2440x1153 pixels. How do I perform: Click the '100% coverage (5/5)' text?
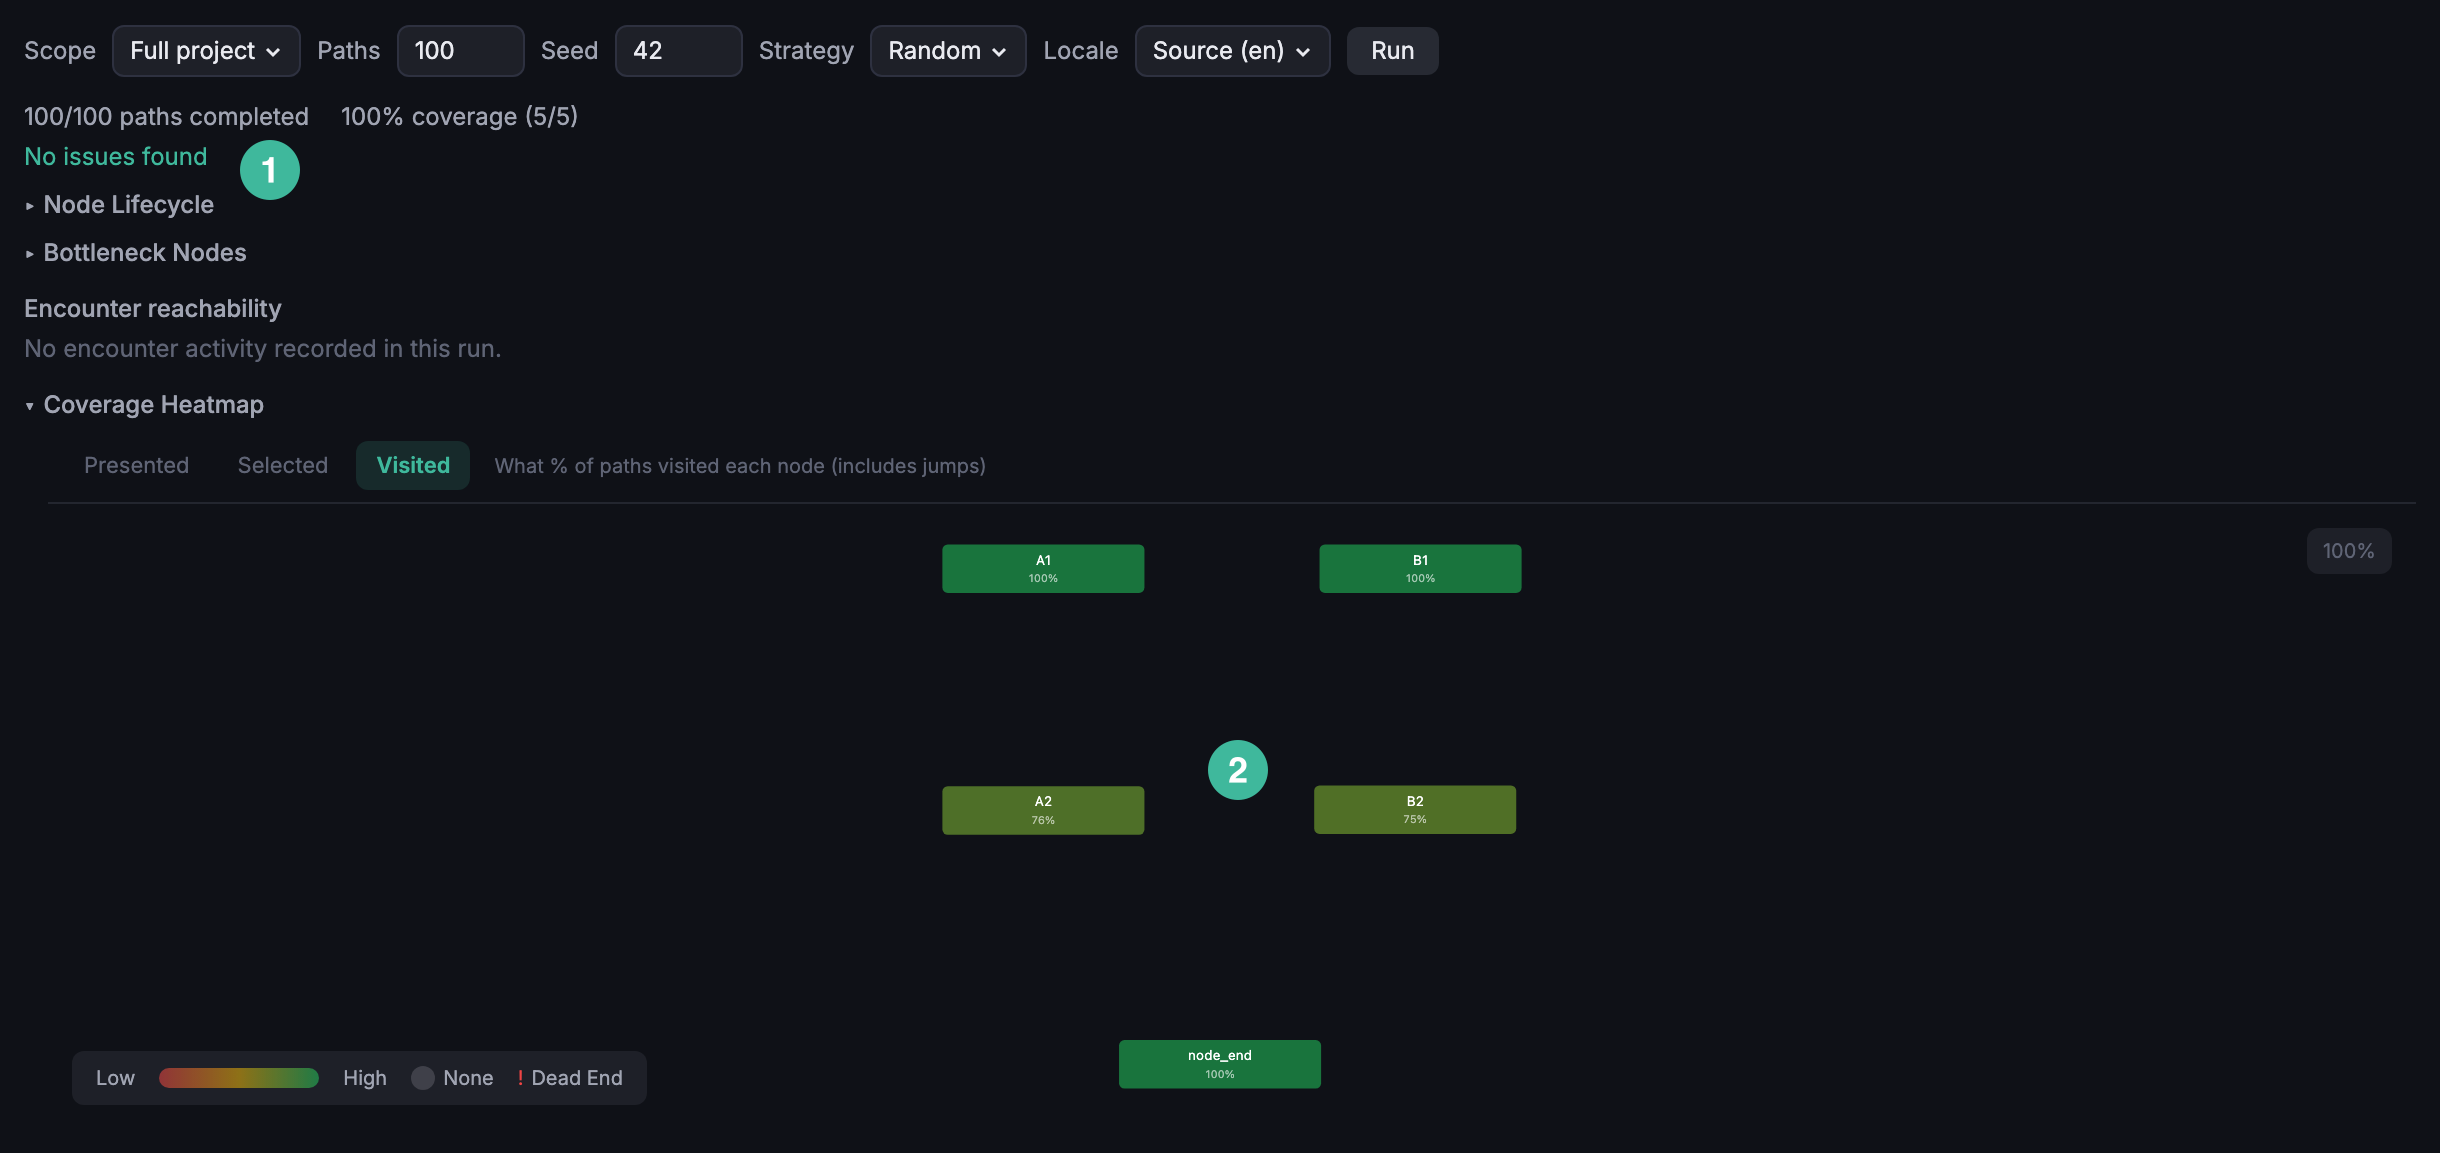coord(459,117)
